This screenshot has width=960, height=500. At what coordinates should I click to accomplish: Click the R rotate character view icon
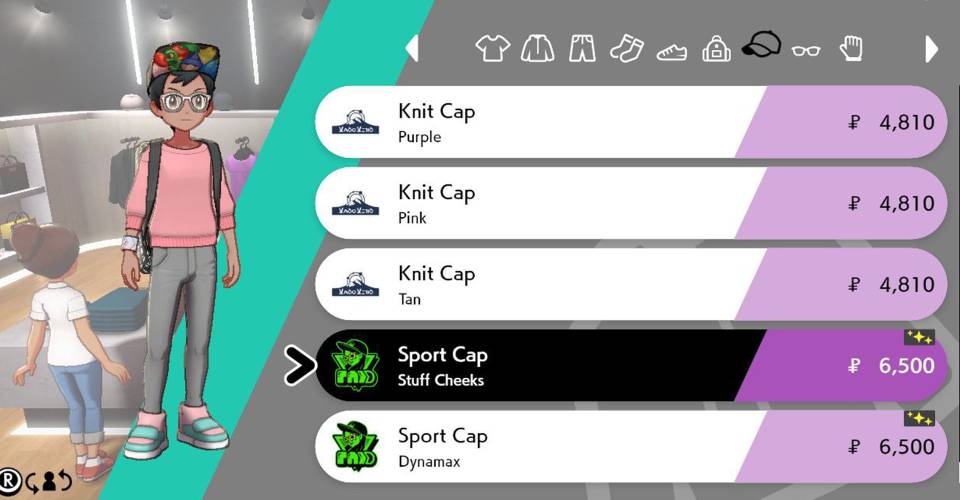tap(10, 480)
